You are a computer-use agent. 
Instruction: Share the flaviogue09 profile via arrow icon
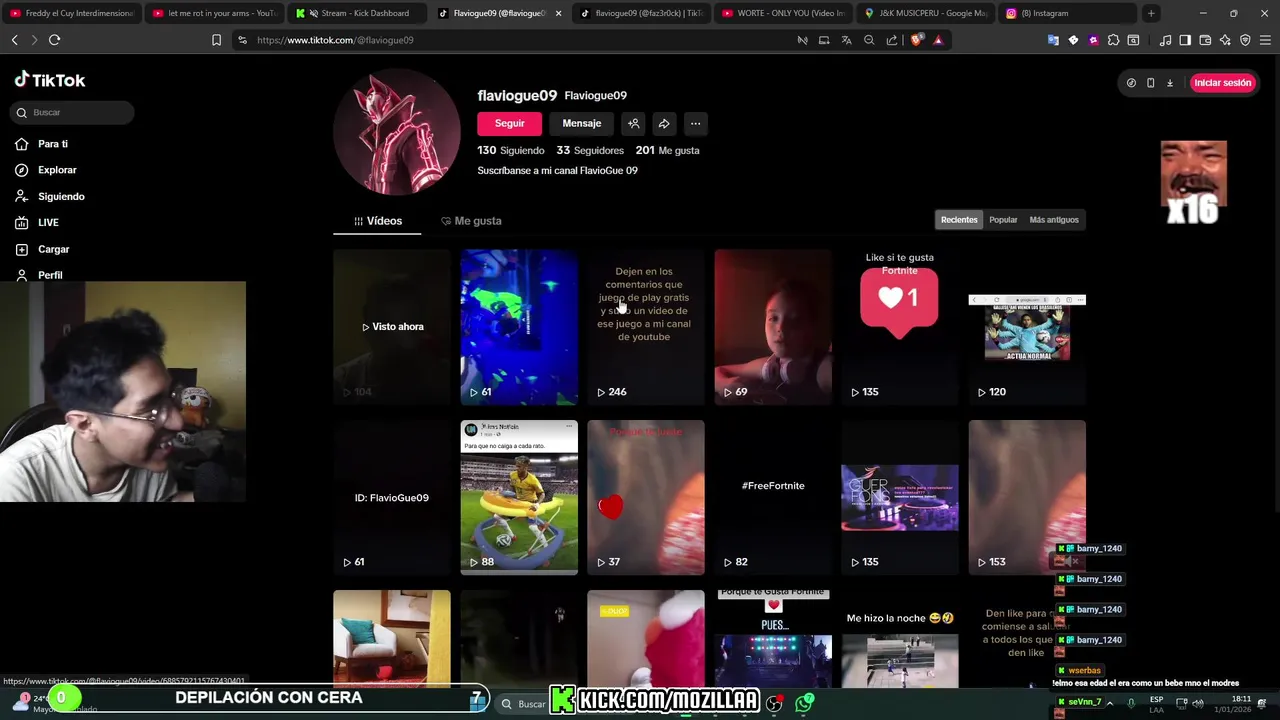tap(664, 124)
